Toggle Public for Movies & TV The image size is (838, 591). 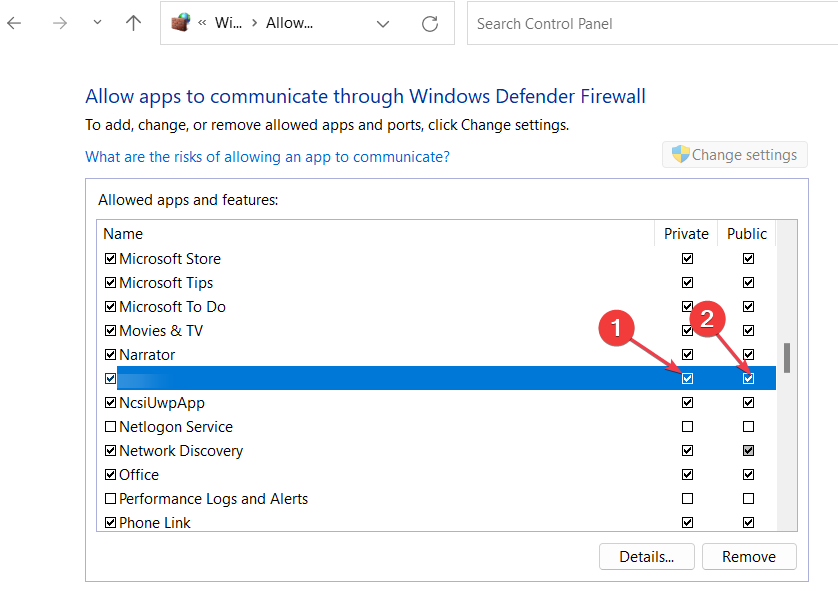click(x=748, y=331)
